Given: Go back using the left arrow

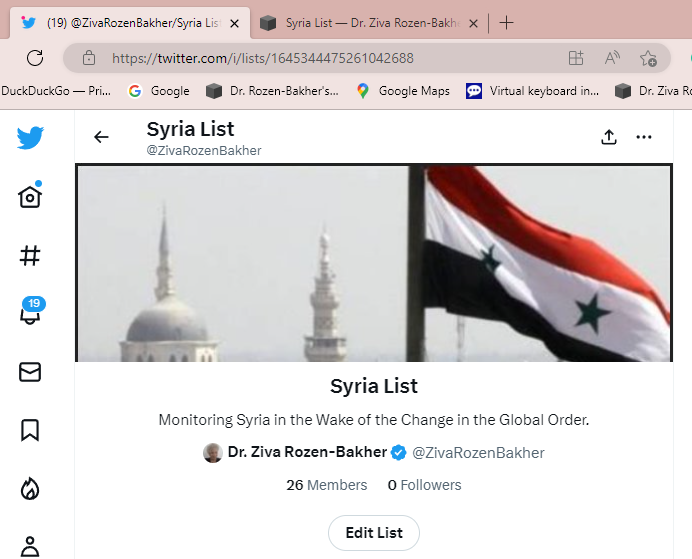Looking at the screenshot, I should pos(101,137).
